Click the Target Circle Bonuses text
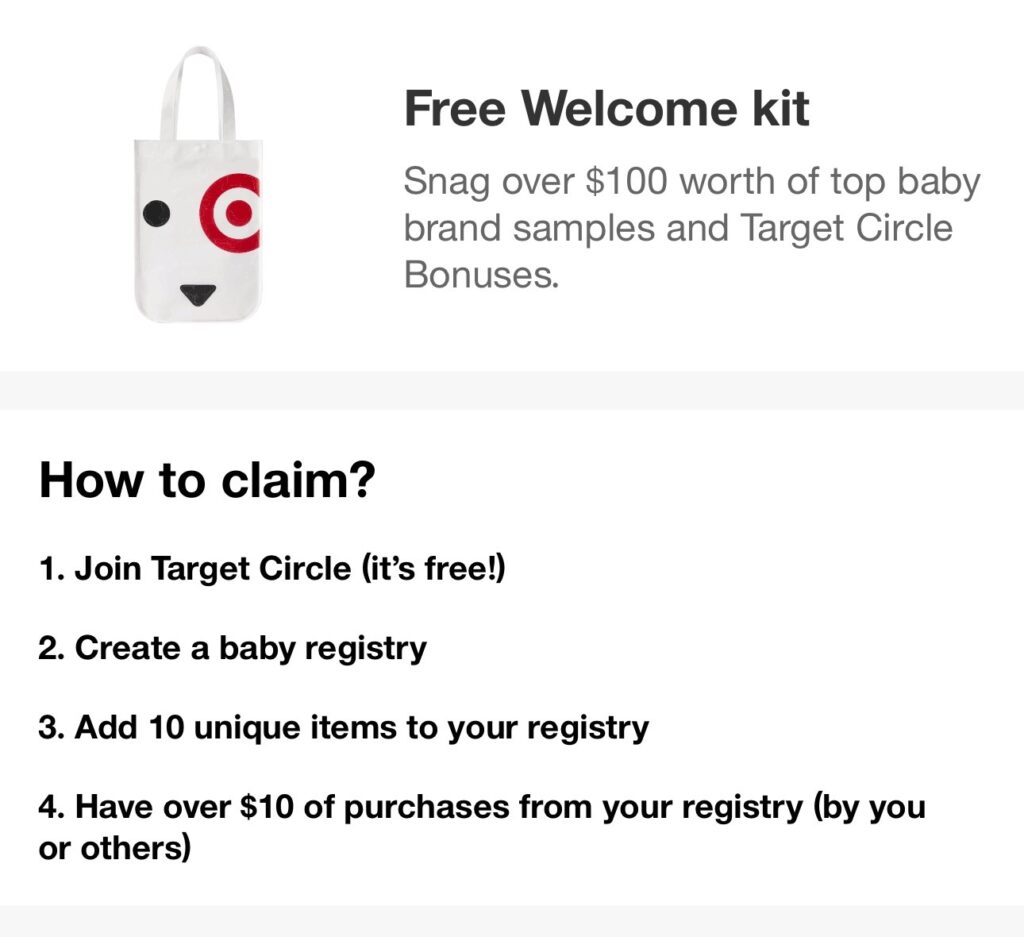Screen dimensions: 1024x937 click(x=678, y=251)
